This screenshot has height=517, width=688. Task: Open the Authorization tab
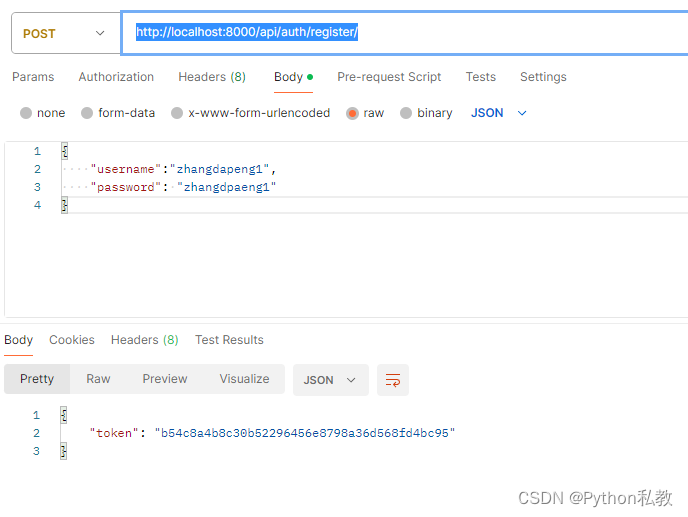[x=116, y=77]
